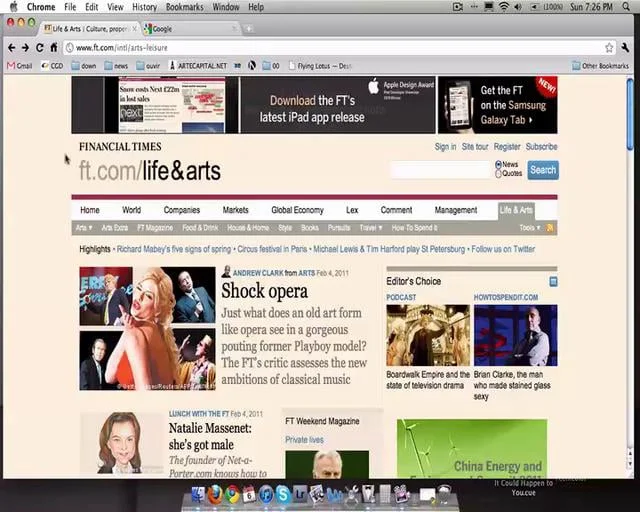Click the address bar URL
Screen dimensions: 640x512
coord(122,48)
